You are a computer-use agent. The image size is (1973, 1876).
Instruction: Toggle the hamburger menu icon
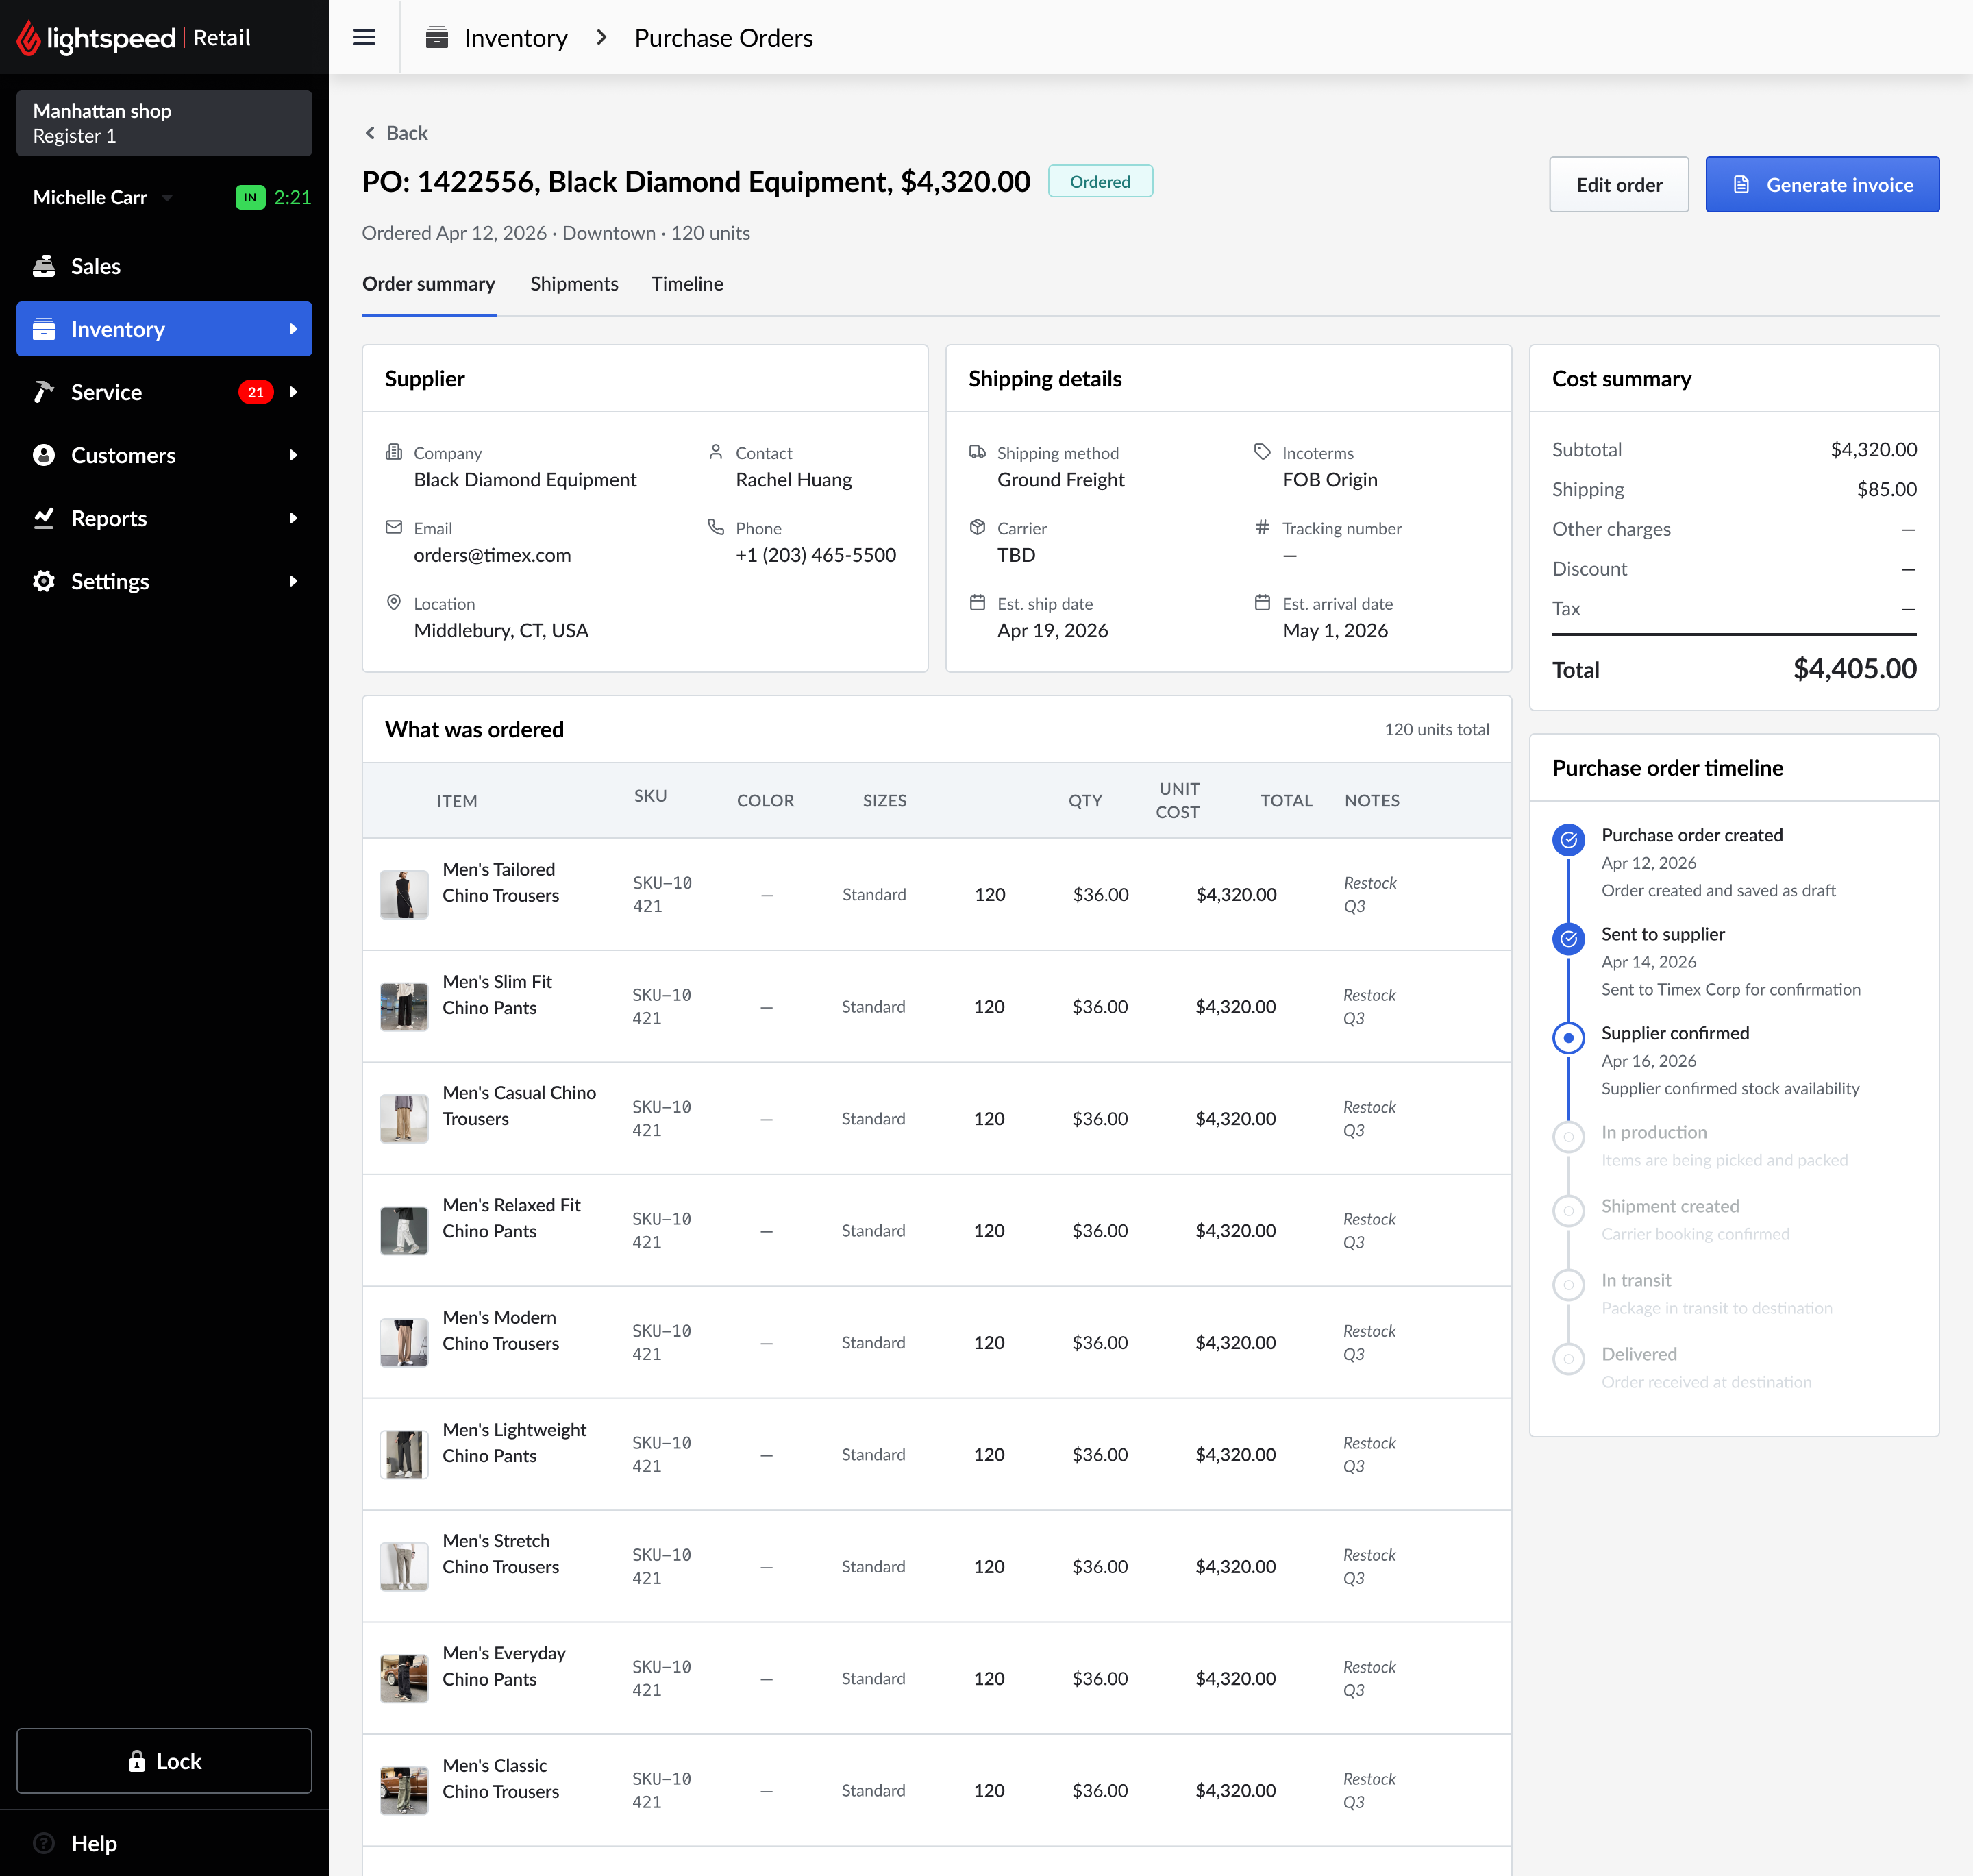click(x=364, y=38)
